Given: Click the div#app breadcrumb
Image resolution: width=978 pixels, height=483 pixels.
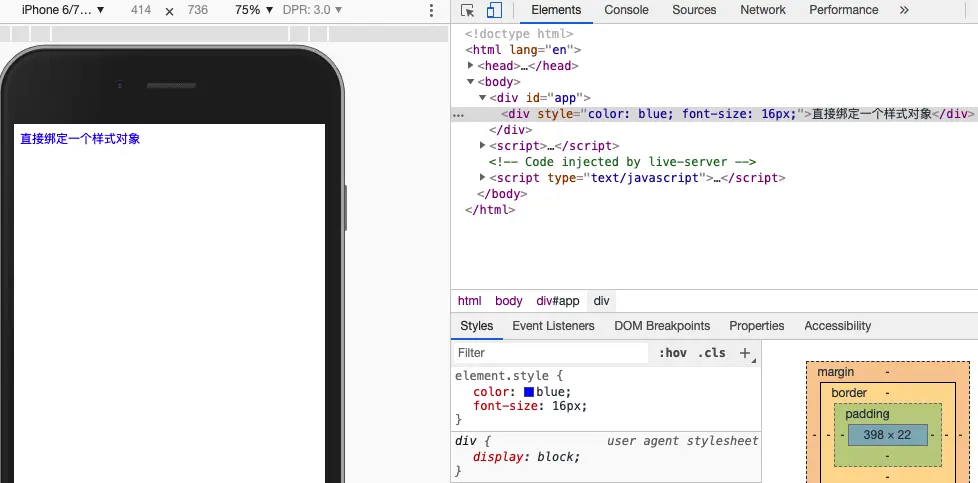Looking at the screenshot, I should click(x=558, y=301).
